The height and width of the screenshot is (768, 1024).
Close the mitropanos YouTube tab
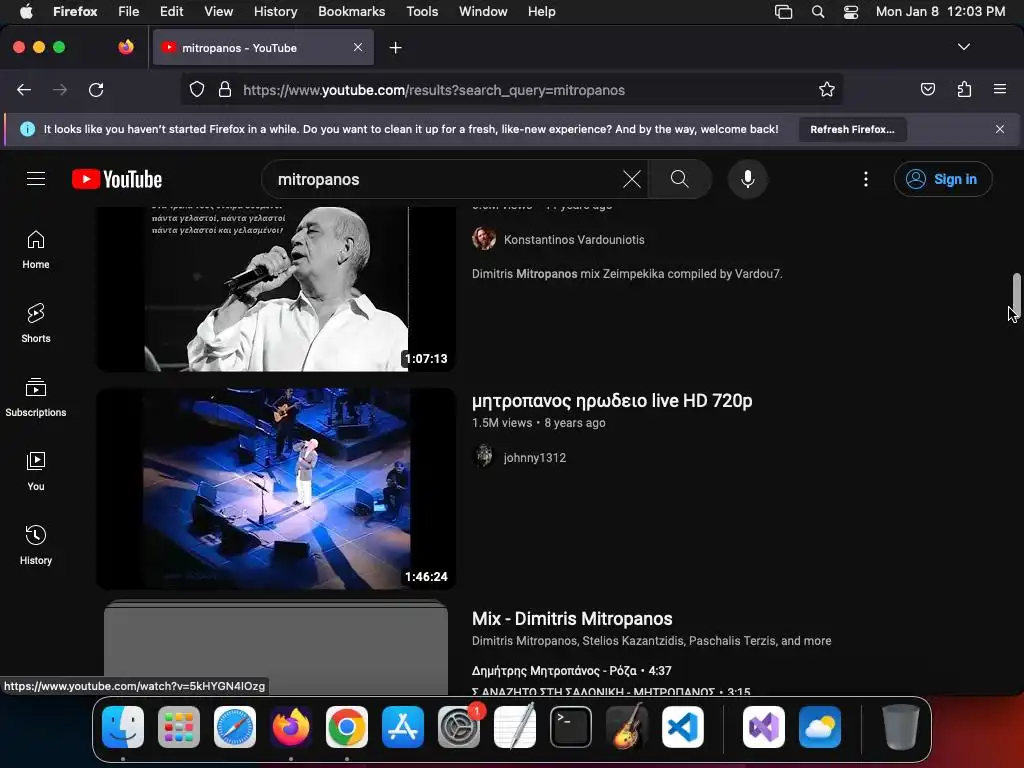click(x=358, y=47)
